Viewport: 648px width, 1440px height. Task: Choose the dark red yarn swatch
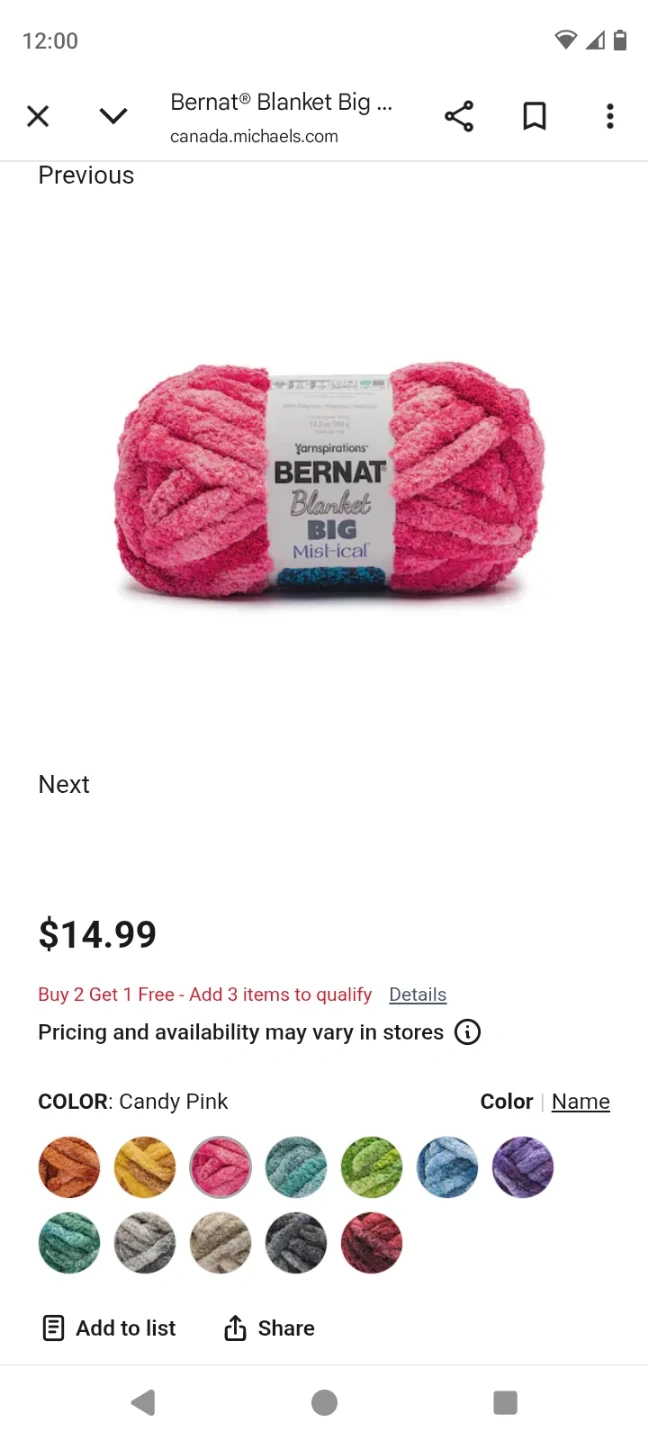pos(372,1243)
